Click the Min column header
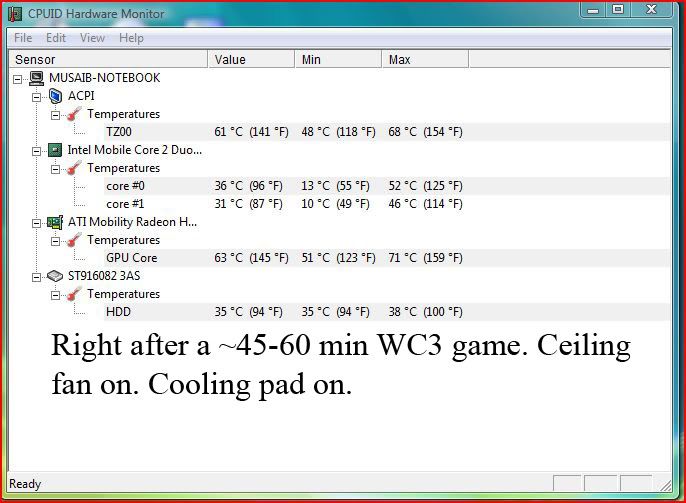The height and width of the screenshot is (503, 686). tap(338, 59)
